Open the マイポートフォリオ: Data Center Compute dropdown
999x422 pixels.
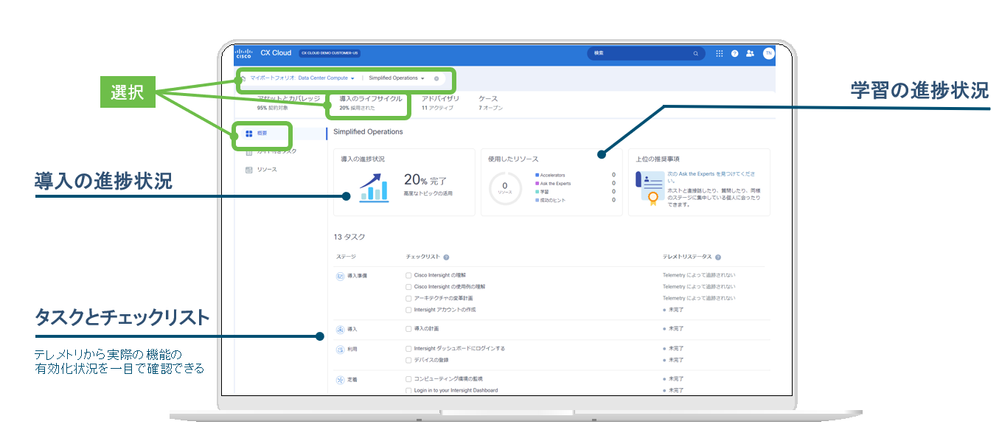coord(302,78)
